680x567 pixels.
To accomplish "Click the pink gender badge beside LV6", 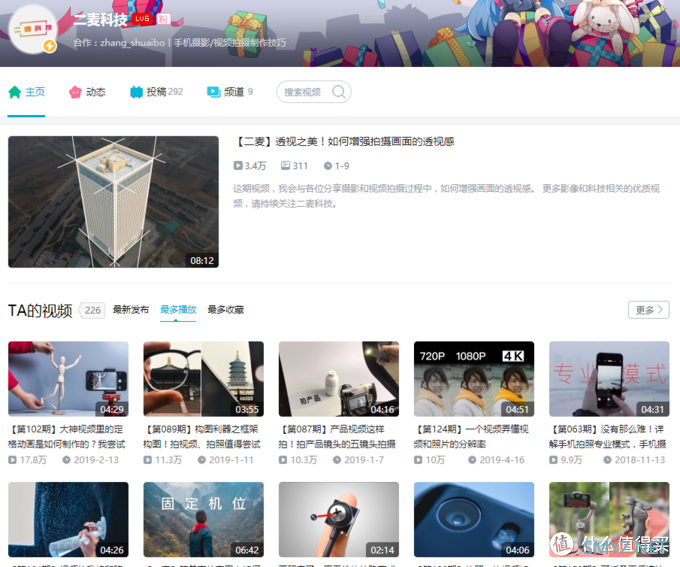I will tap(164, 19).
